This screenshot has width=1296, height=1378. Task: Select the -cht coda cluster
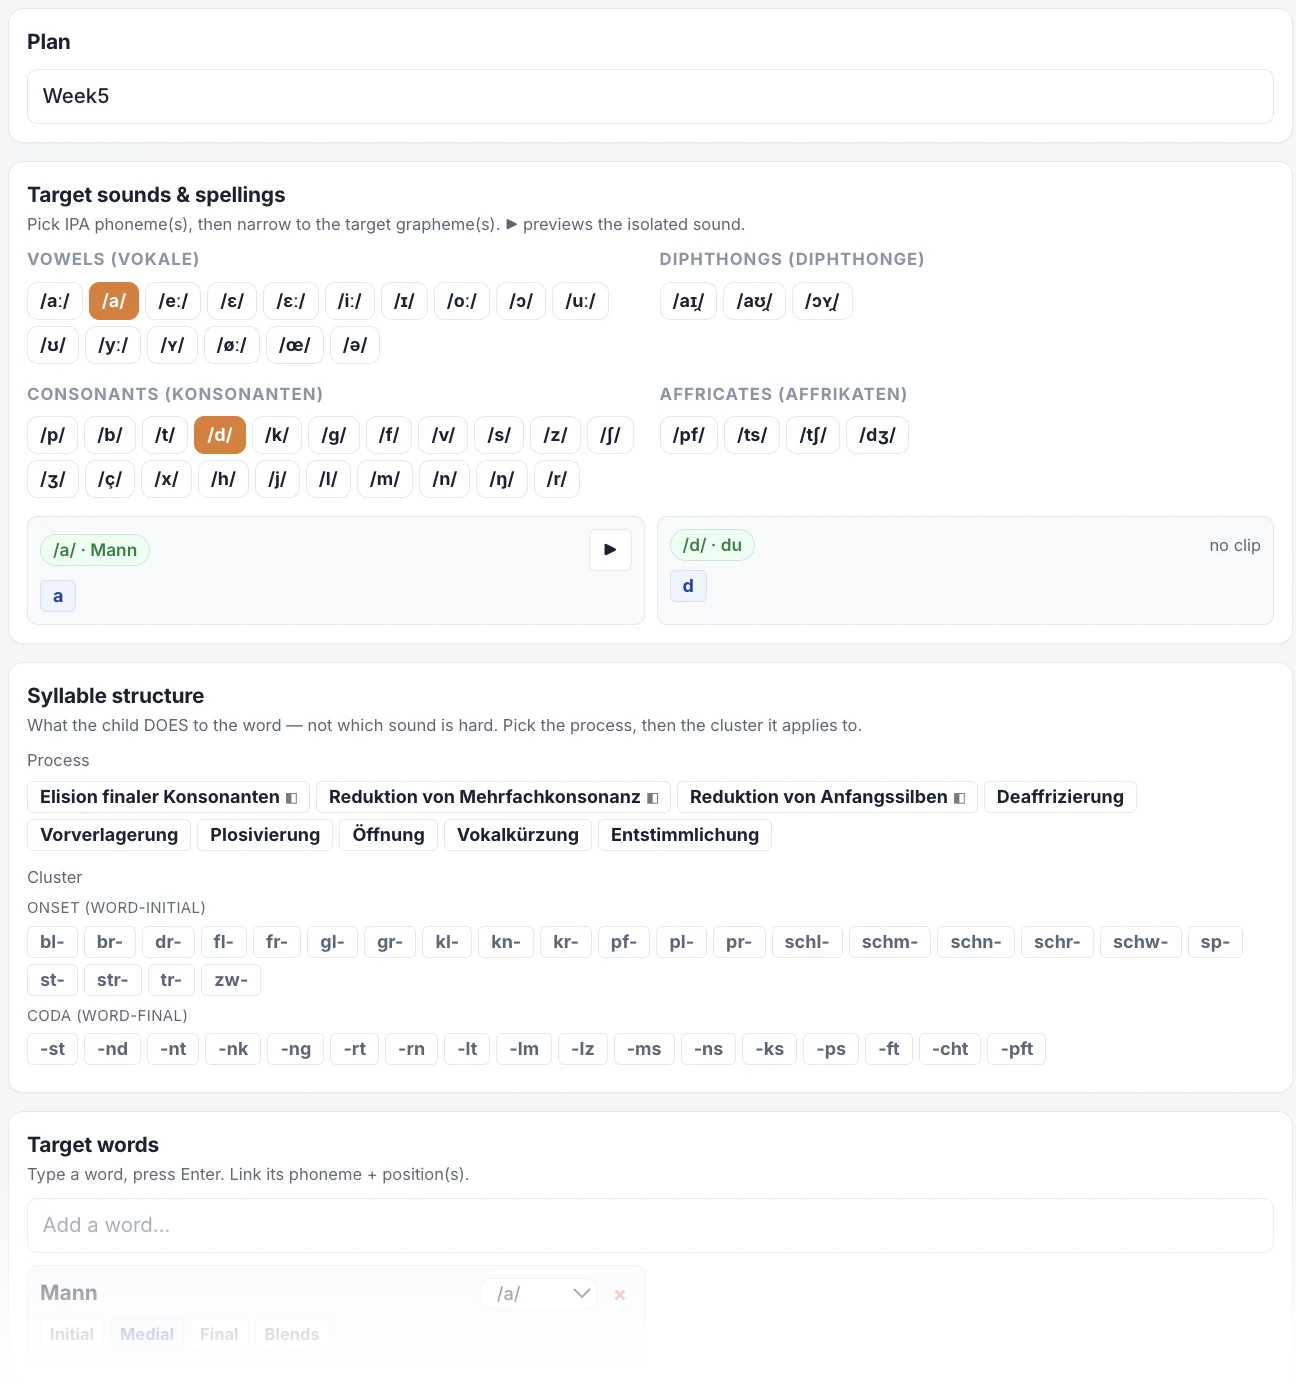(950, 1049)
